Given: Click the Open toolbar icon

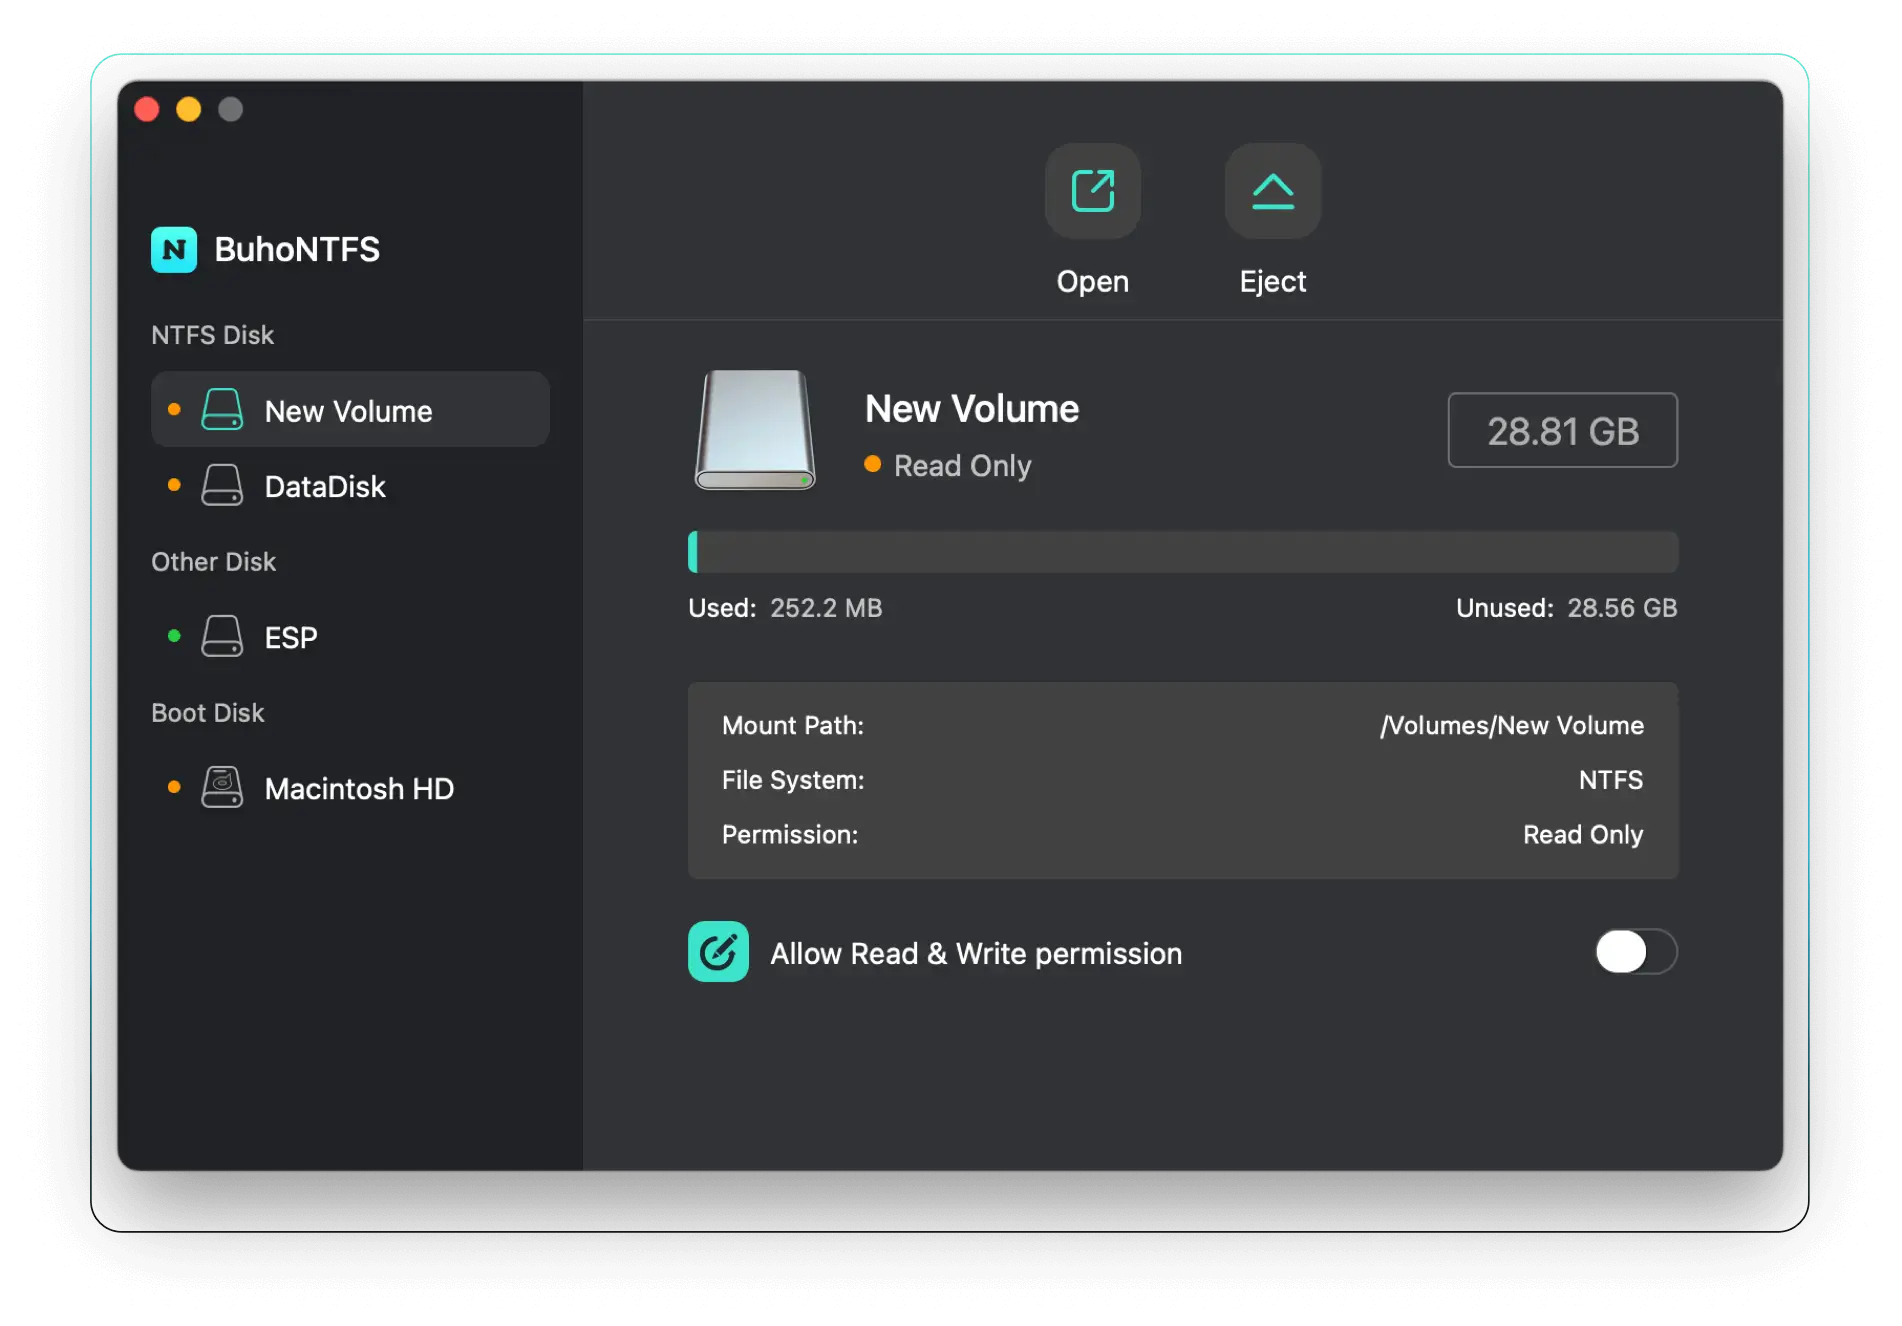Looking at the screenshot, I should tap(1092, 191).
